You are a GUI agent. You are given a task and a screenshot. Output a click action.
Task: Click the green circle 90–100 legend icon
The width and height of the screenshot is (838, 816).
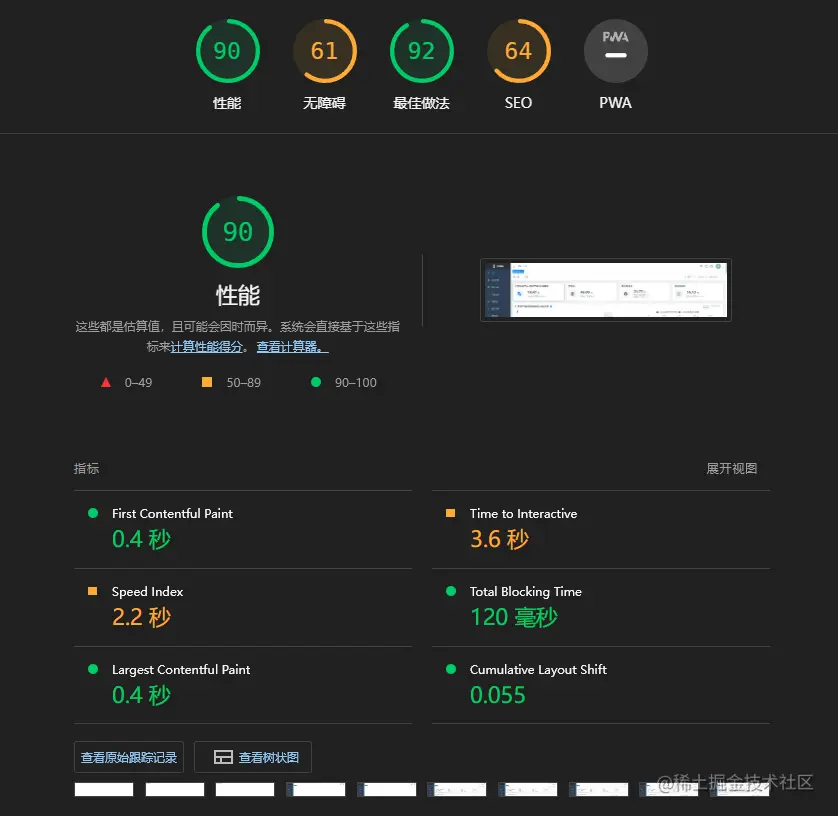click(316, 382)
